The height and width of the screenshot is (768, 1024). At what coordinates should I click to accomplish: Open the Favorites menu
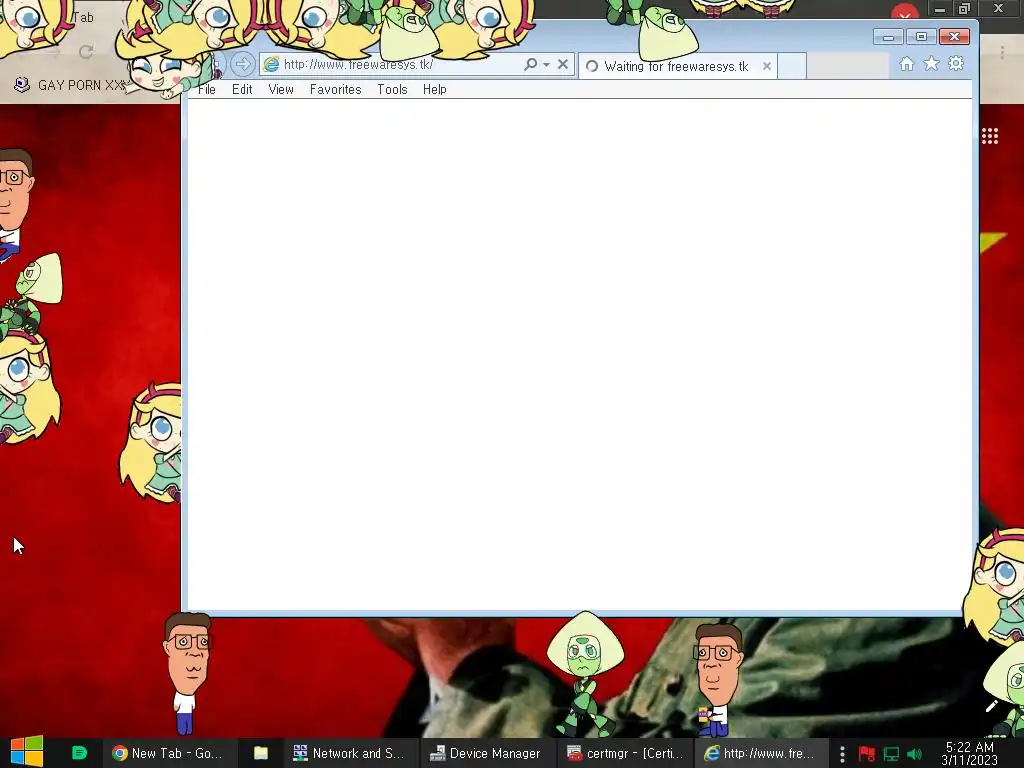pos(335,89)
